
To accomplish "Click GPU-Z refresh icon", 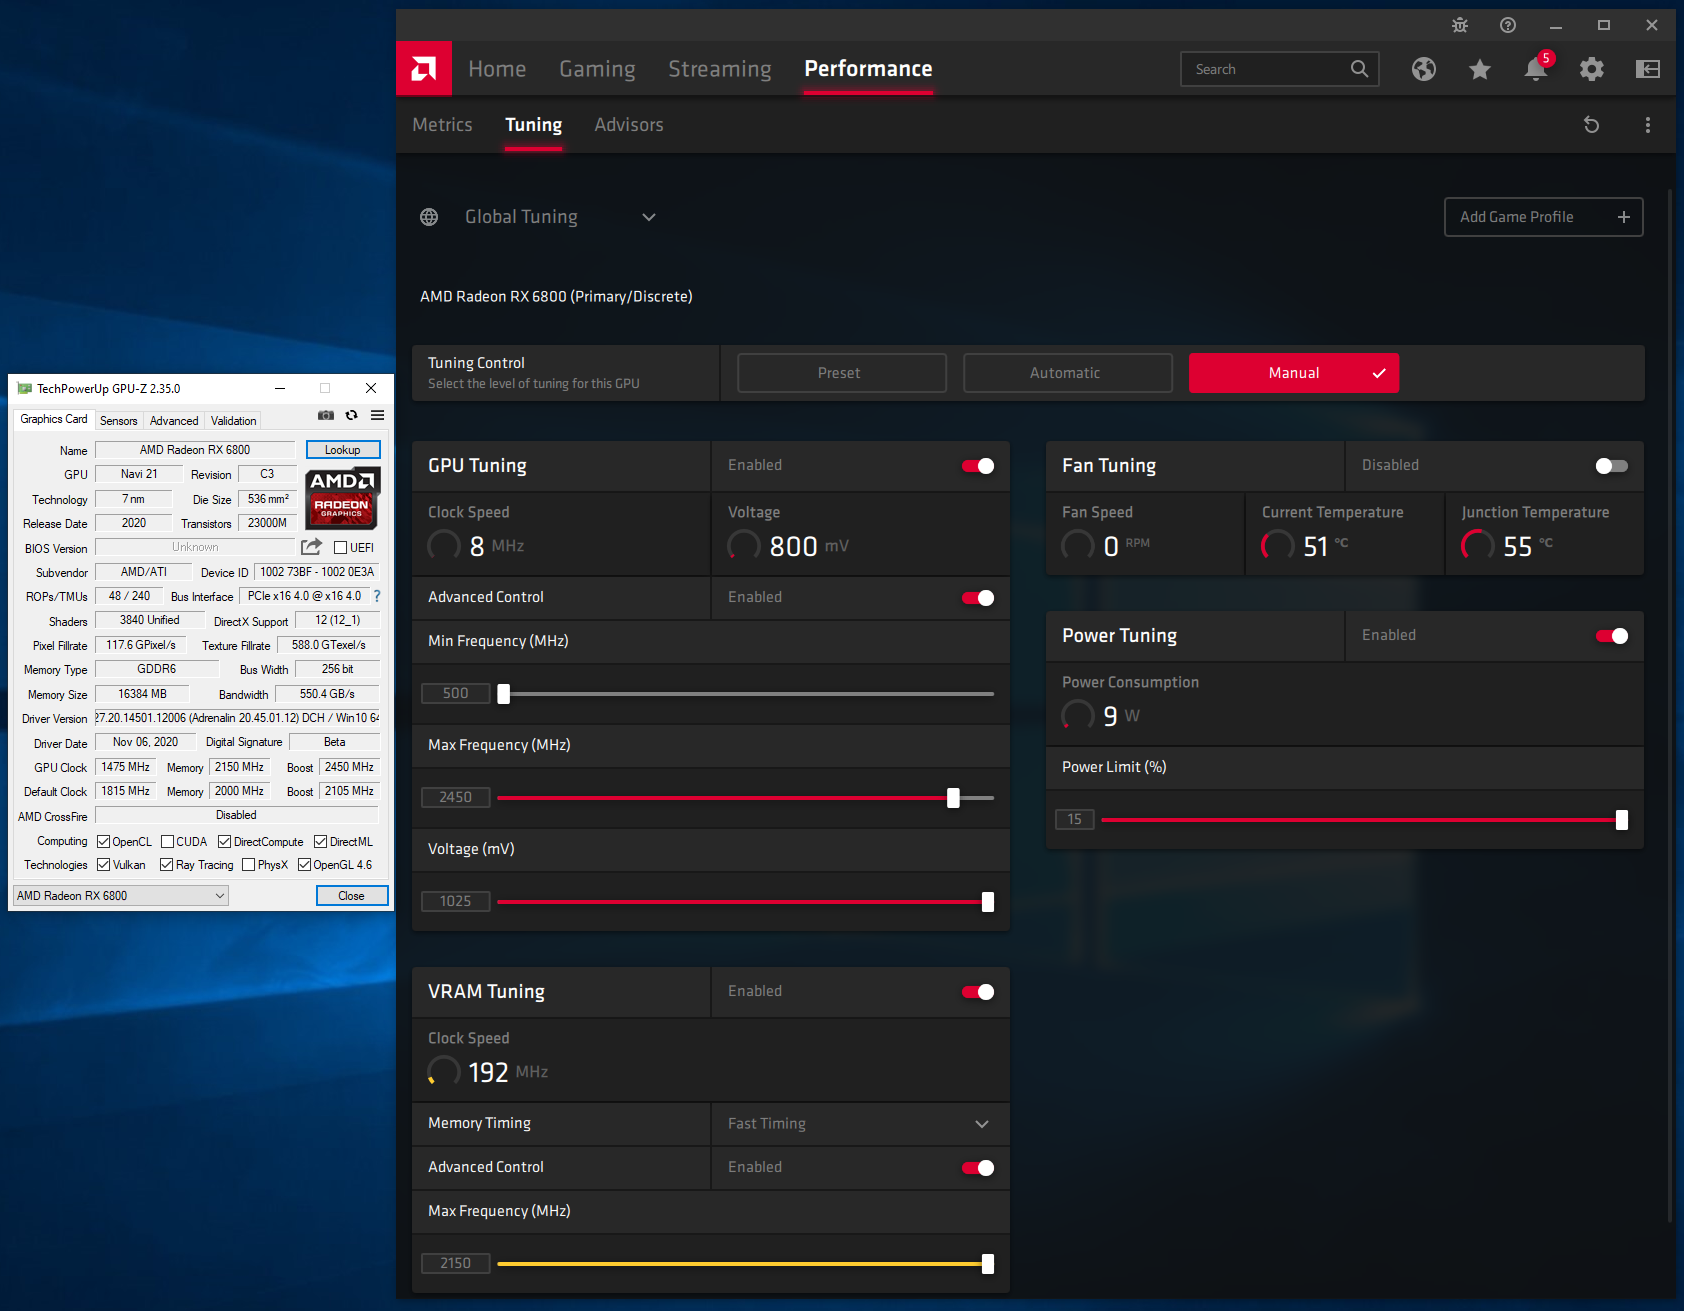I will tap(352, 415).
